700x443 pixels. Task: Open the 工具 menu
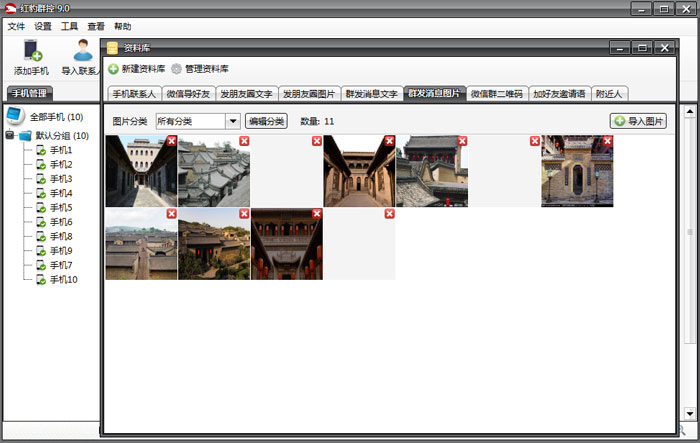[x=69, y=26]
